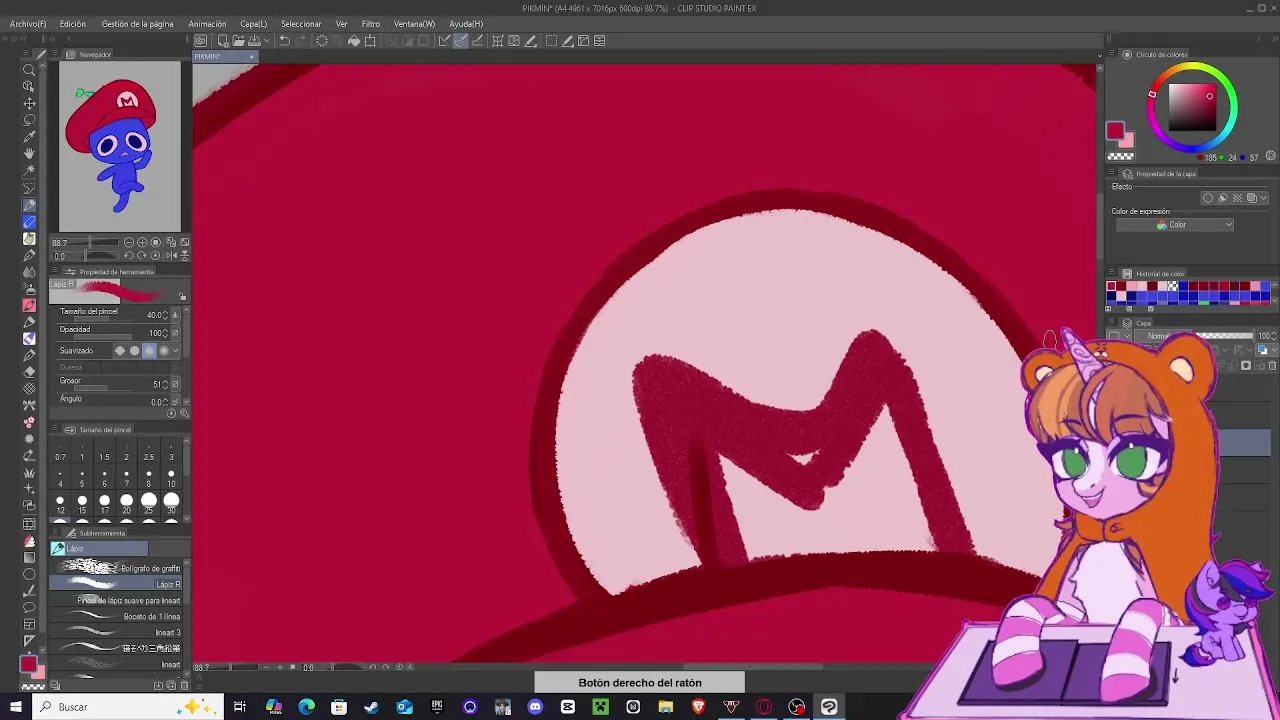Open the Clip Studio launcher icon
Image resolution: width=1280 pixels, height=720 pixels.
point(201,41)
